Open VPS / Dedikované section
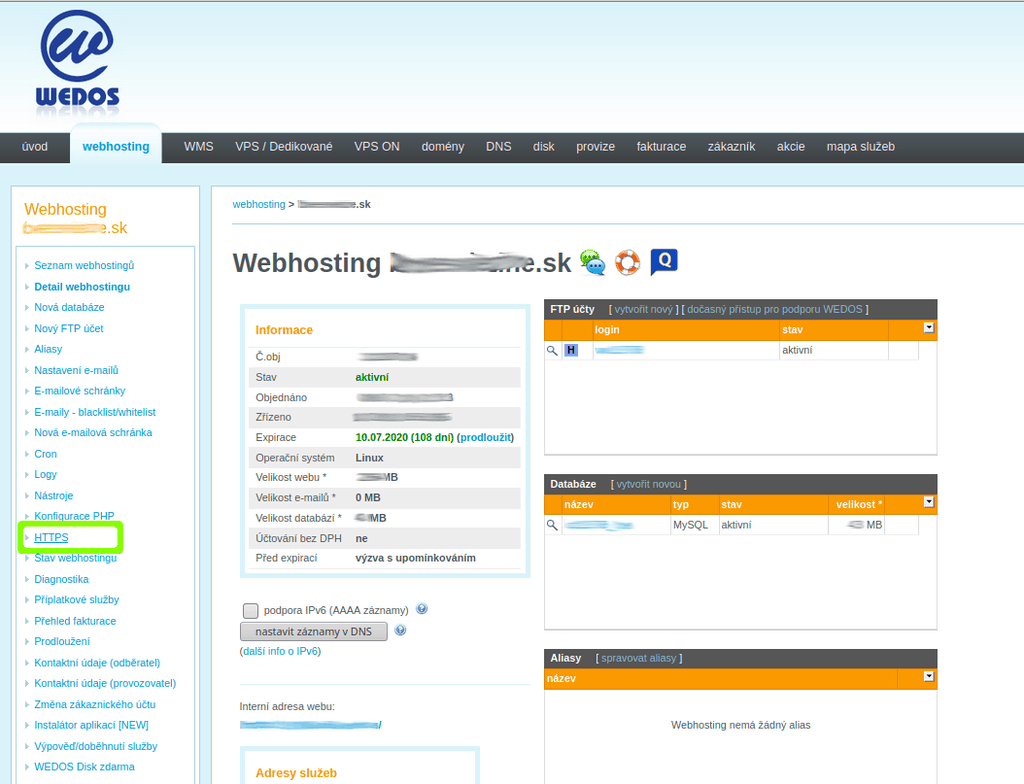1024x784 pixels. click(x=283, y=147)
